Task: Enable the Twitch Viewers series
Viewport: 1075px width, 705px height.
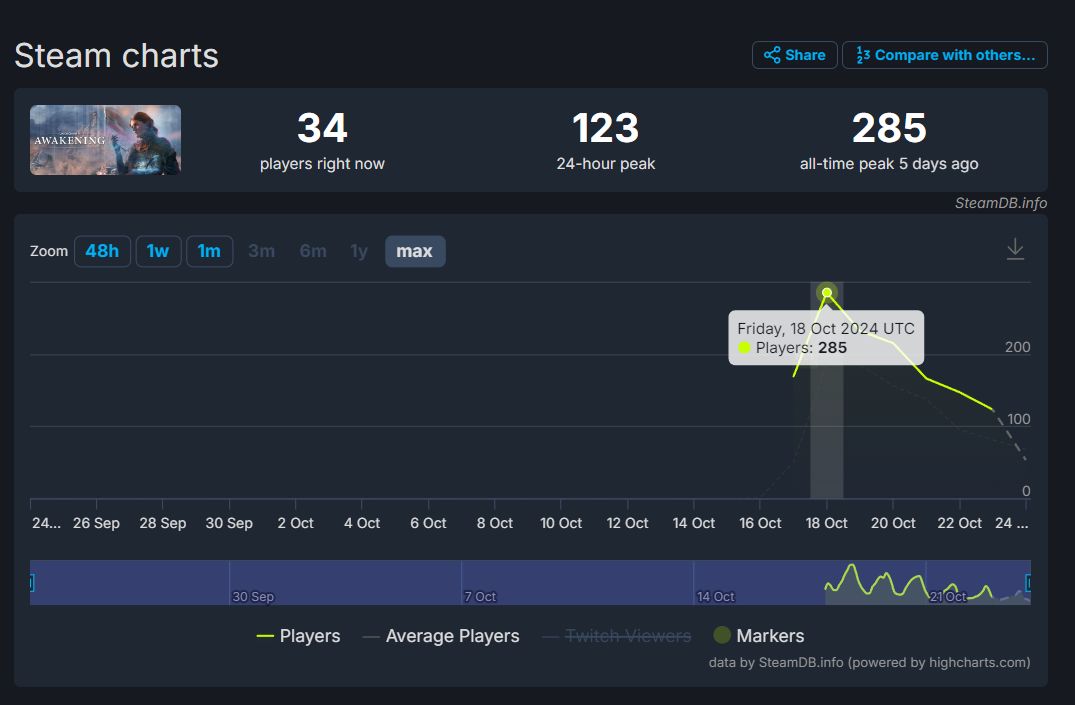Action: 616,636
